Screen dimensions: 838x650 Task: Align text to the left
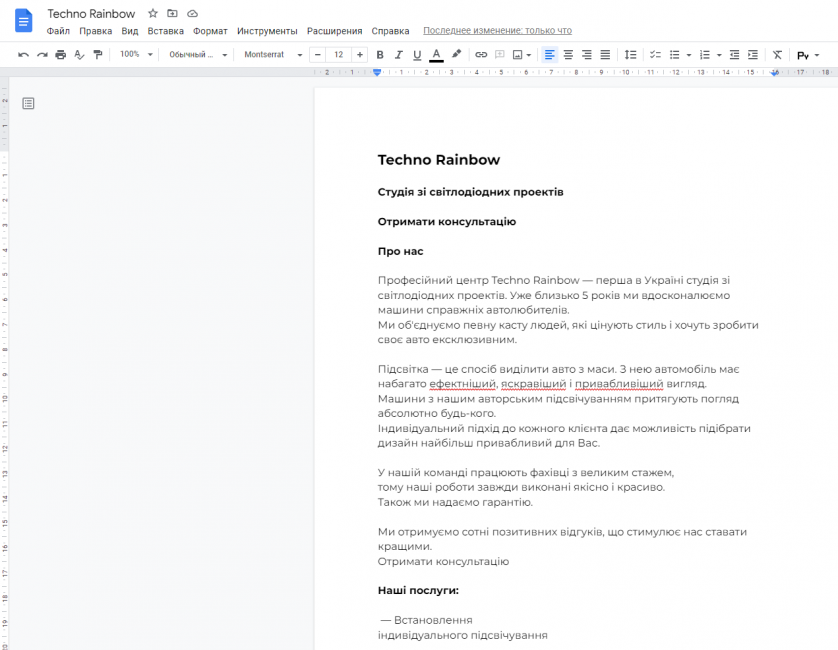[549, 55]
